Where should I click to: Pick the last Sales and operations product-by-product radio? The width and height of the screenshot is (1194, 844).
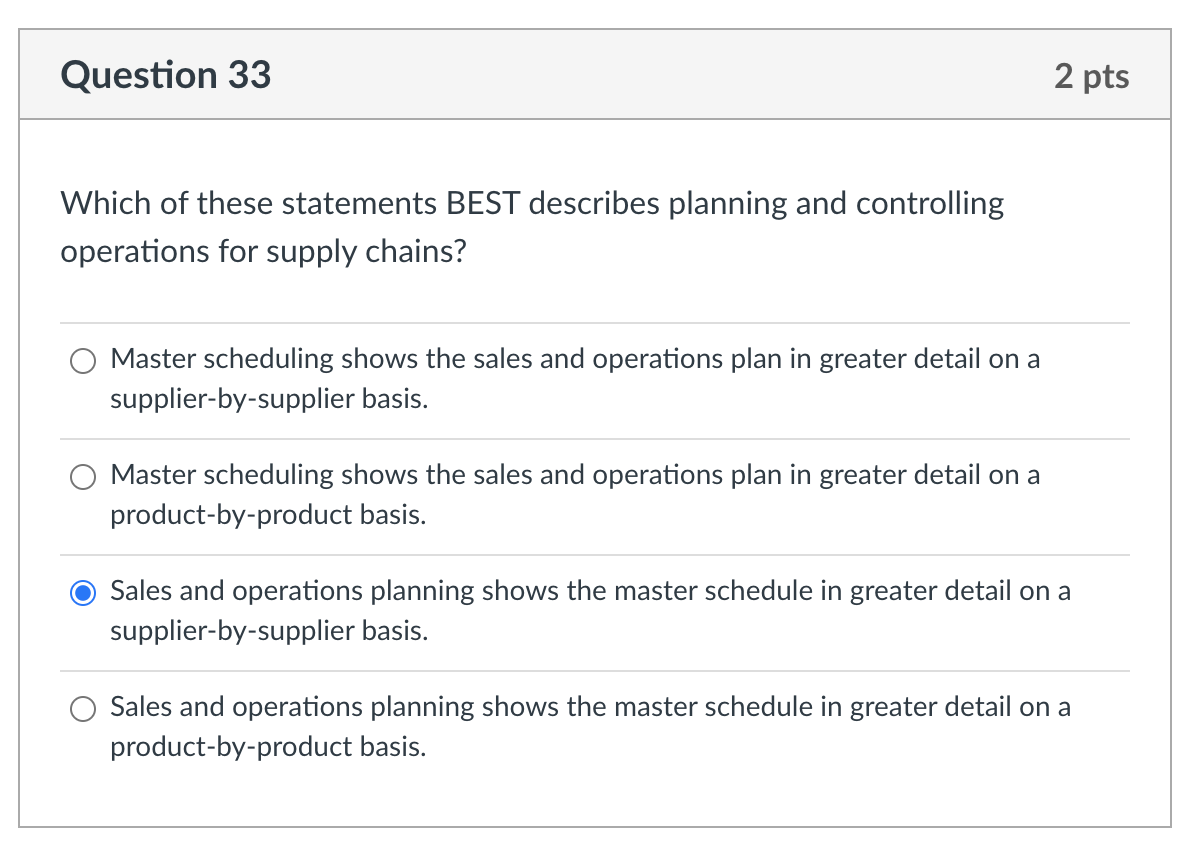[83, 709]
